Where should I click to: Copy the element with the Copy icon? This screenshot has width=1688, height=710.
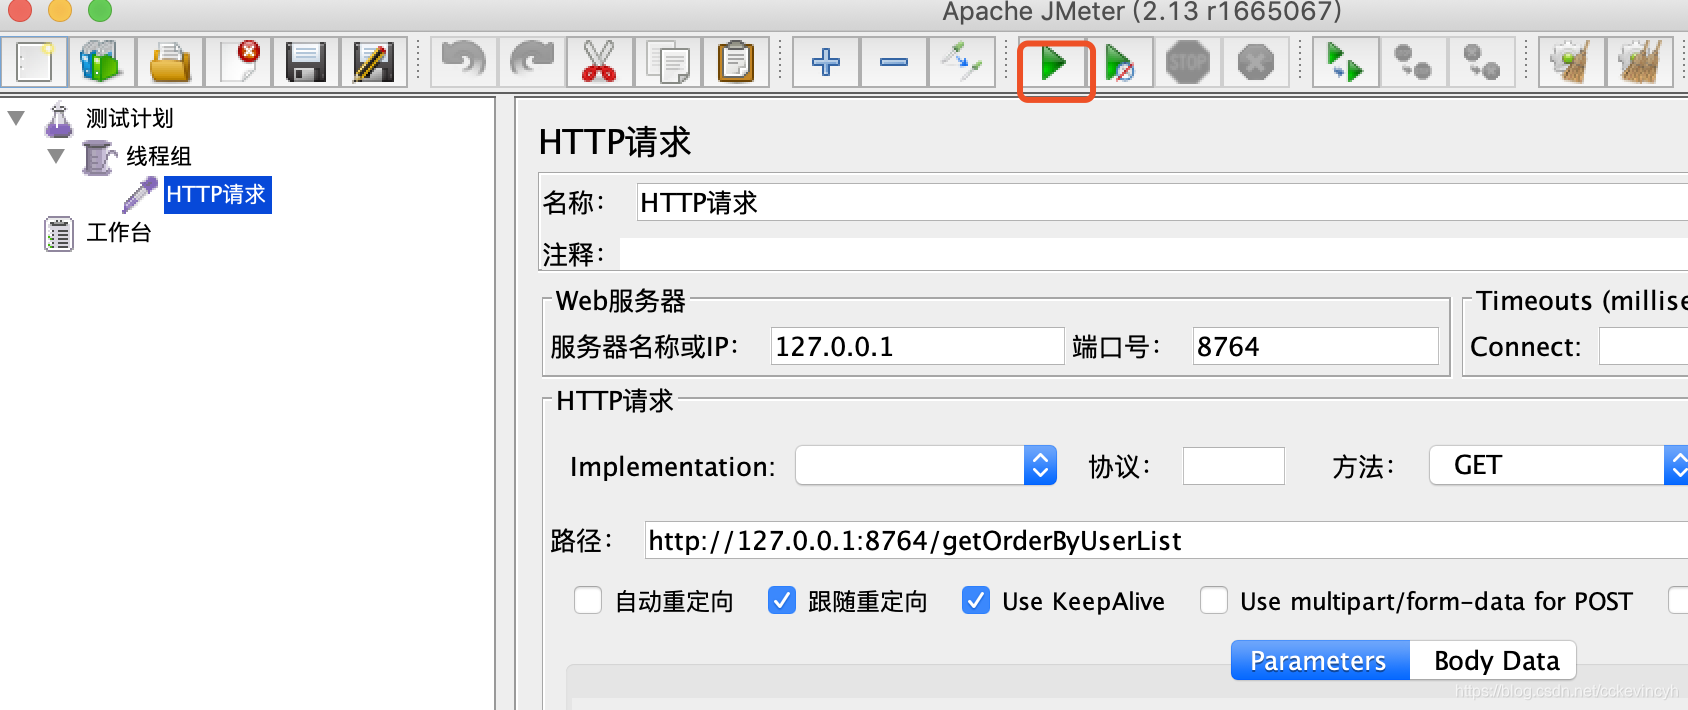(668, 63)
